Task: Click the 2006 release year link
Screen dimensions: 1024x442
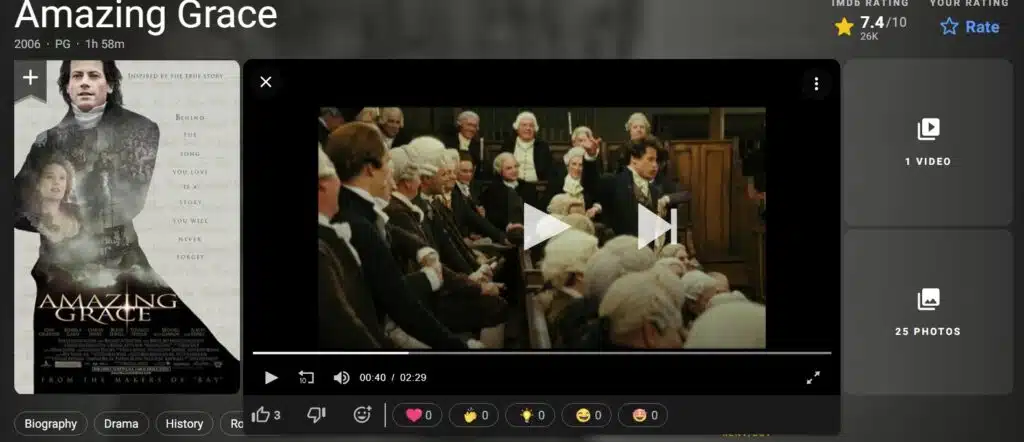Action: (27, 44)
